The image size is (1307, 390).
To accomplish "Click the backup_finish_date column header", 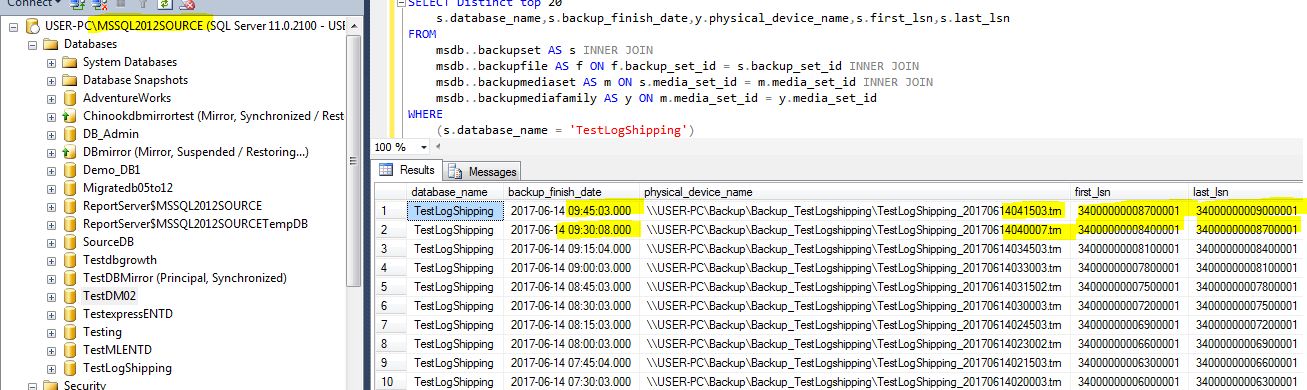I will pyautogui.click(x=572, y=191).
